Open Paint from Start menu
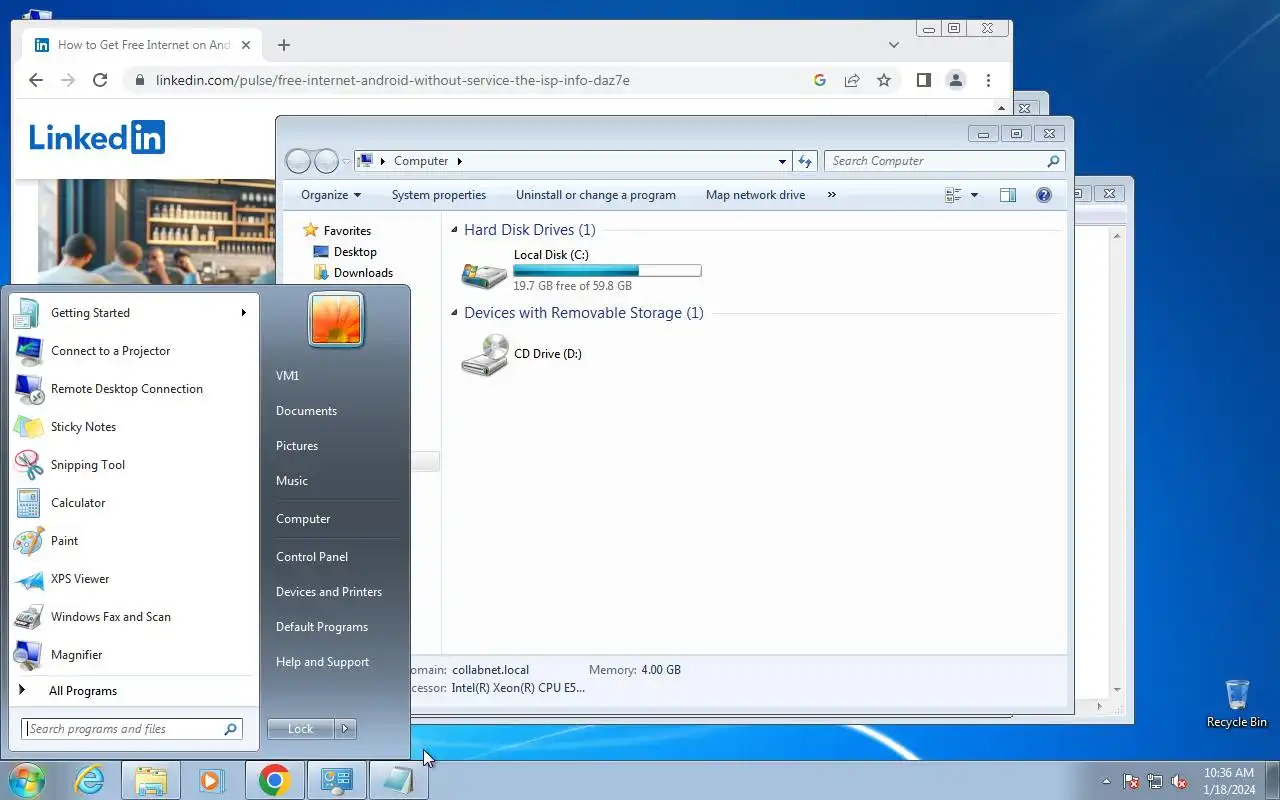Viewport: 1280px width, 800px height. (130, 541)
